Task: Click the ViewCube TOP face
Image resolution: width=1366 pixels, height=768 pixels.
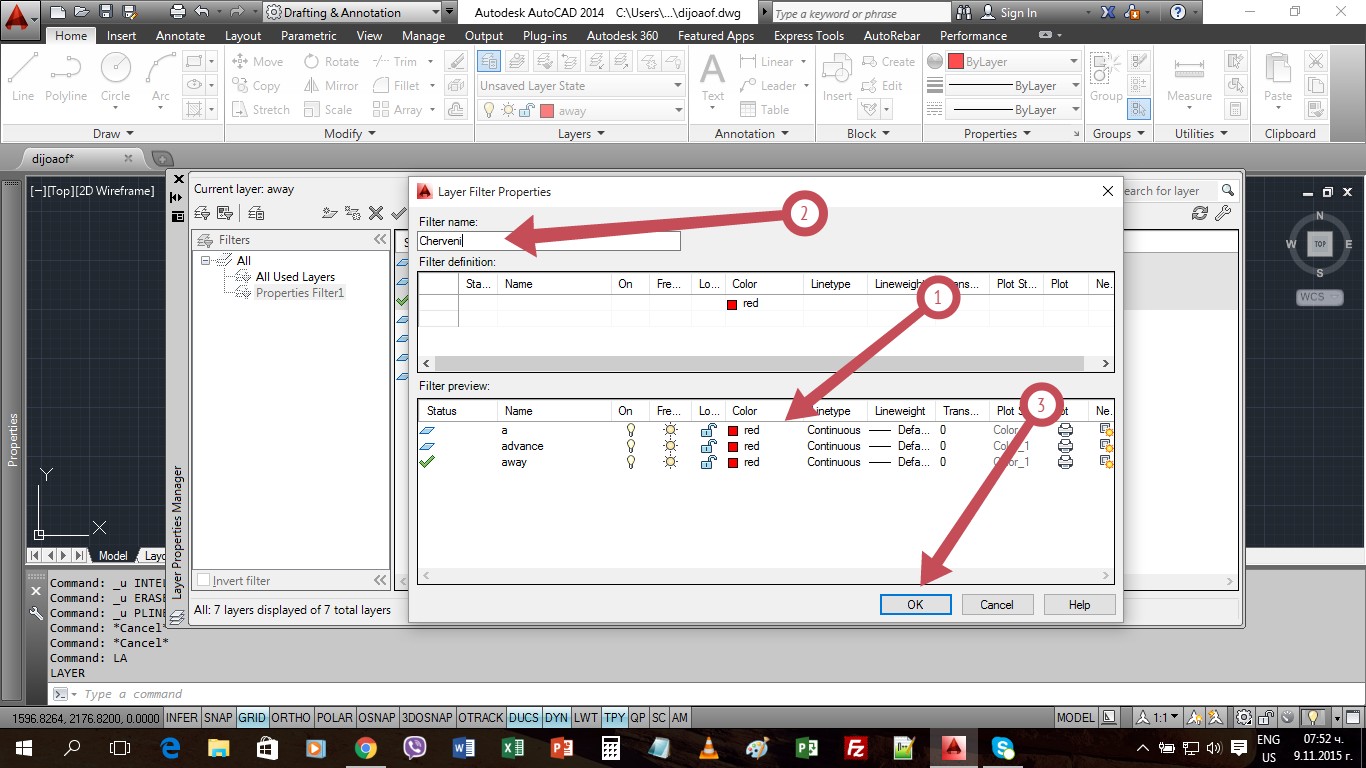Action: pos(1320,244)
